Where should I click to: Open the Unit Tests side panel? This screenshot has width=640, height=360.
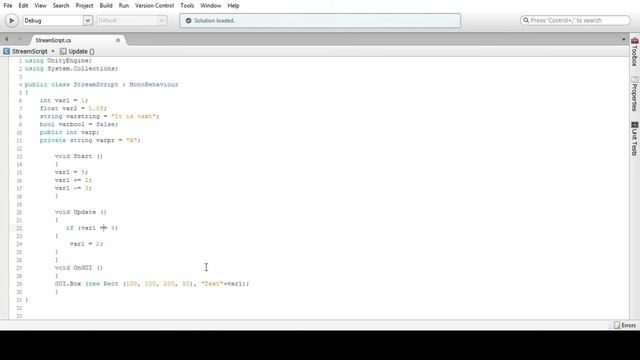point(635,139)
